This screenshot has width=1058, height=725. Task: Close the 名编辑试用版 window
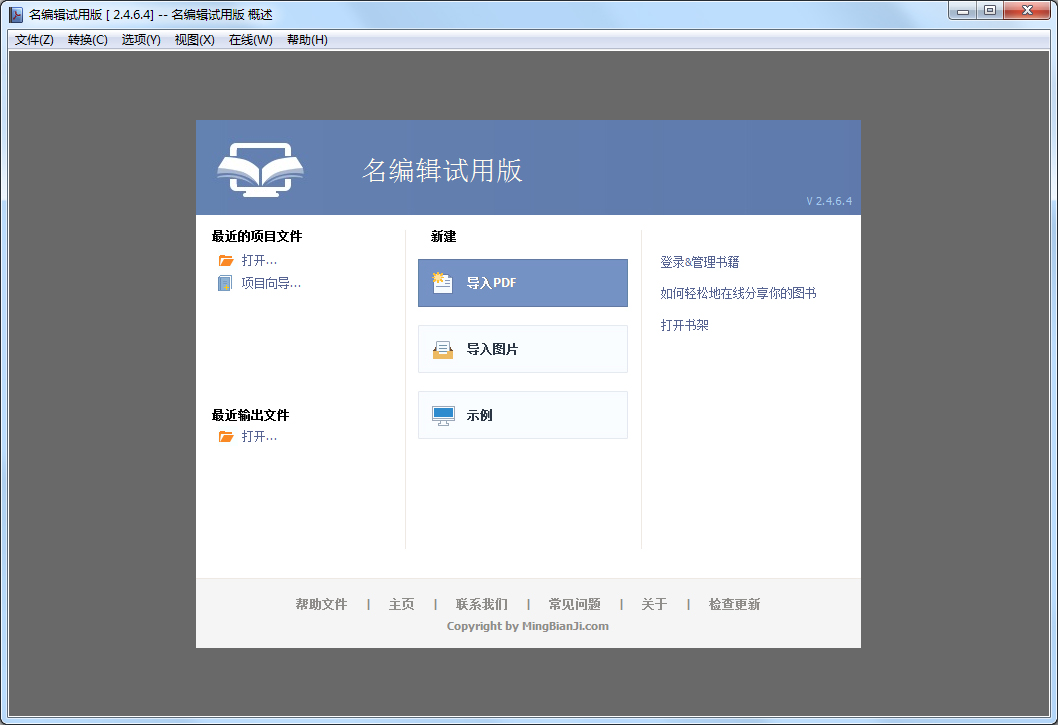[x=1027, y=11]
